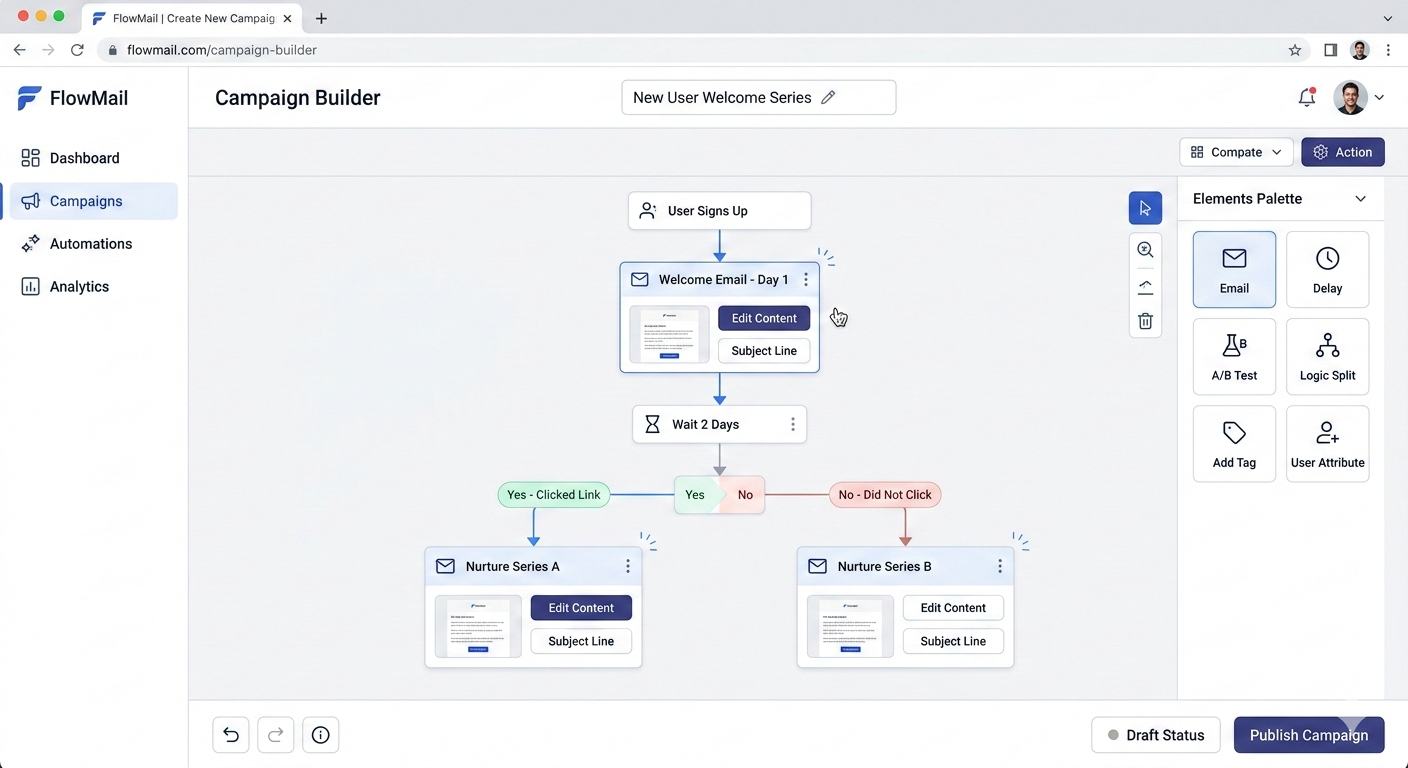This screenshot has height=768, width=1408.
Task: Select the No branch of split
Action: coord(745,495)
